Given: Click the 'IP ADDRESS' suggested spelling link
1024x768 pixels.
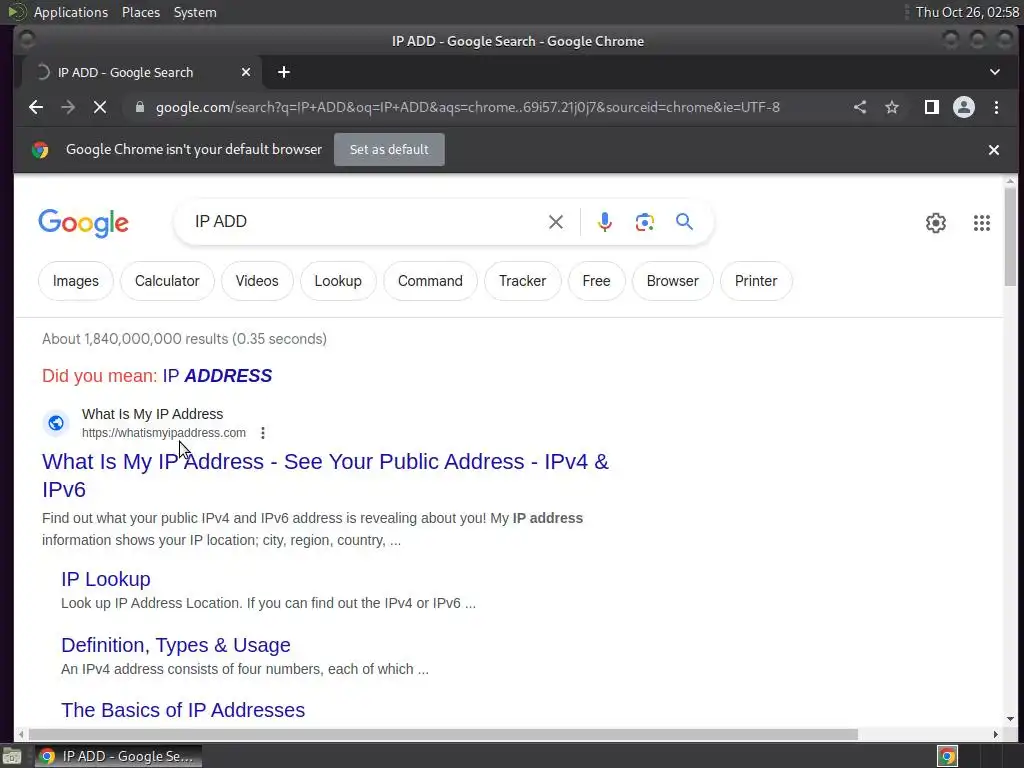Looking at the screenshot, I should [x=217, y=376].
